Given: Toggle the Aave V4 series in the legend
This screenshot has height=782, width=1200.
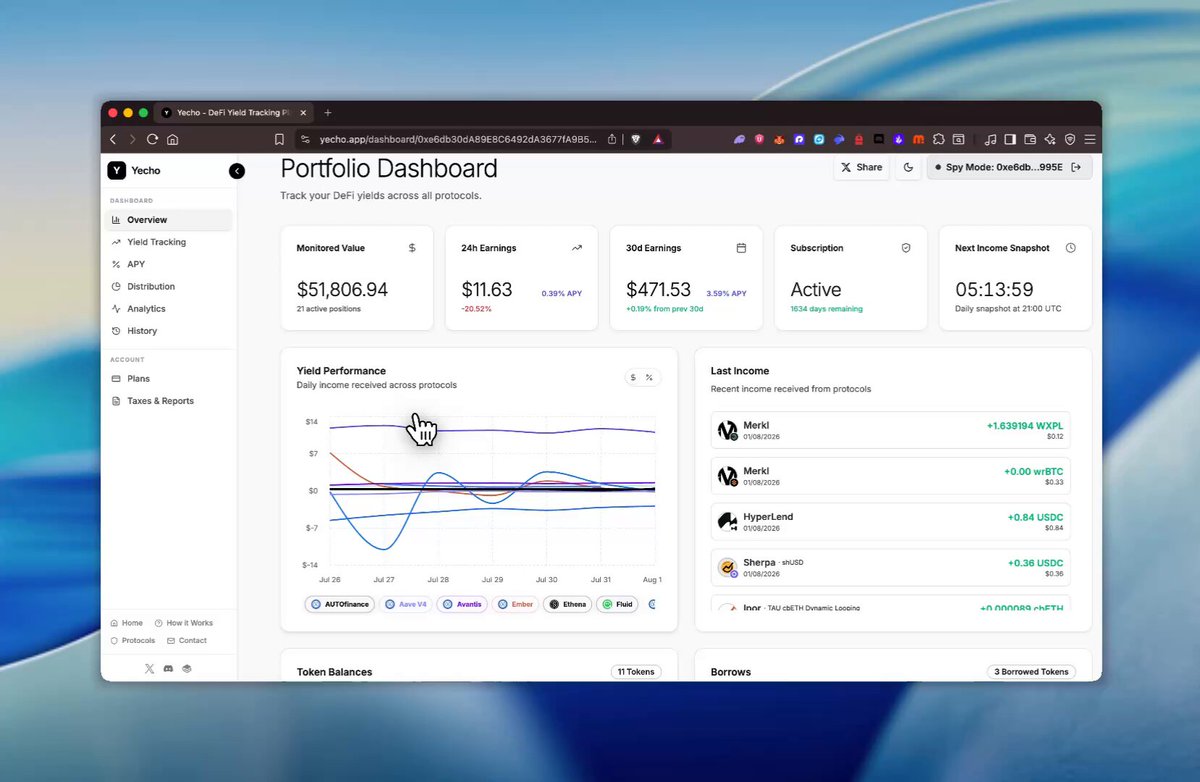Looking at the screenshot, I should tap(405, 604).
